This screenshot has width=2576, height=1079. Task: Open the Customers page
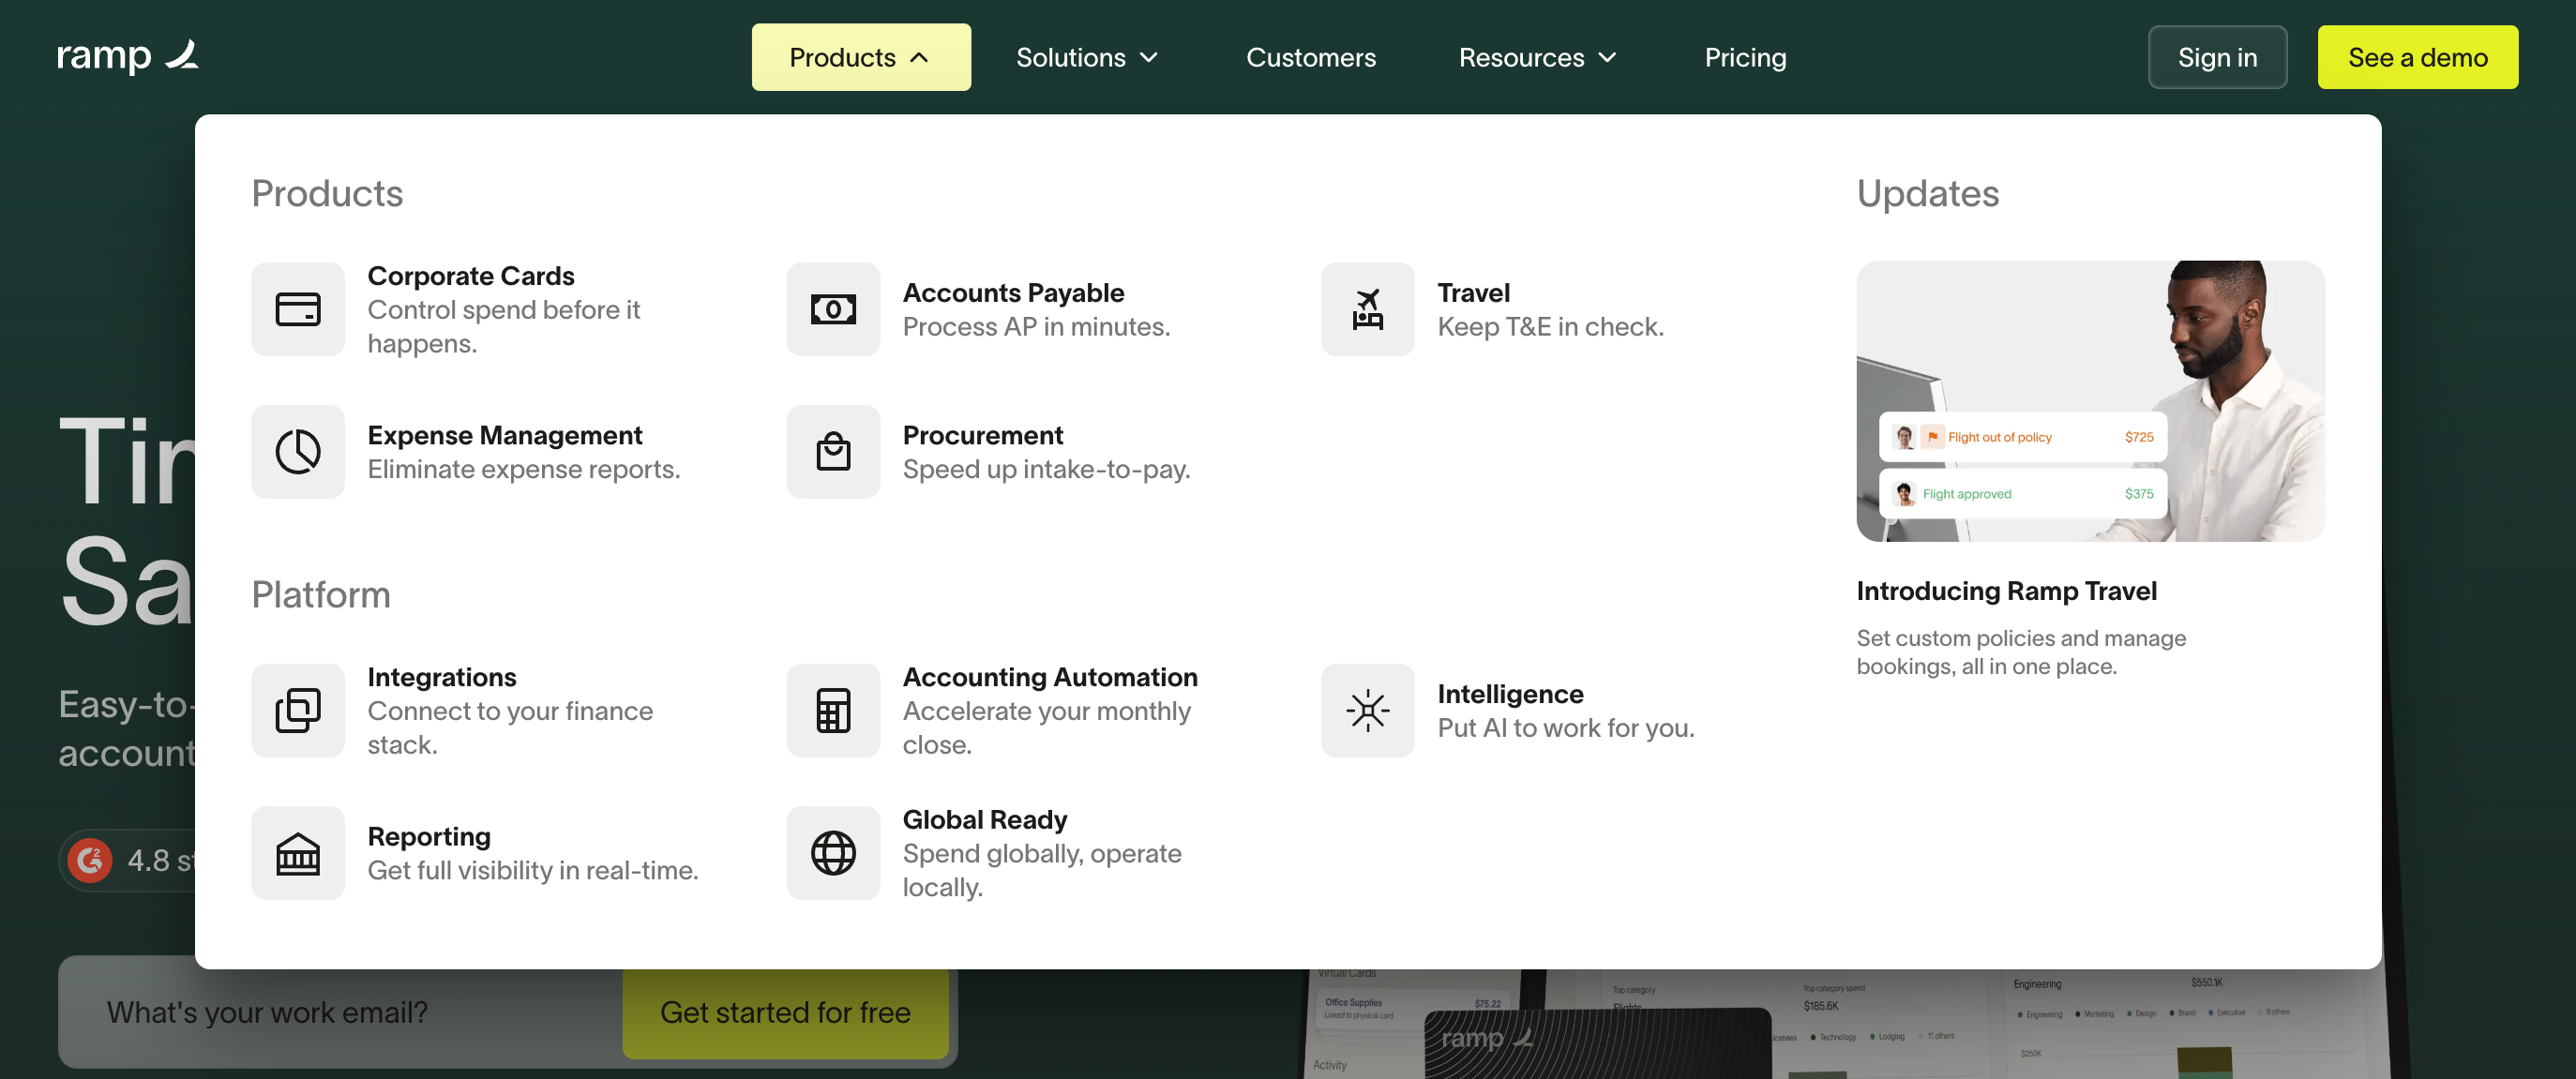click(x=1310, y=57)
